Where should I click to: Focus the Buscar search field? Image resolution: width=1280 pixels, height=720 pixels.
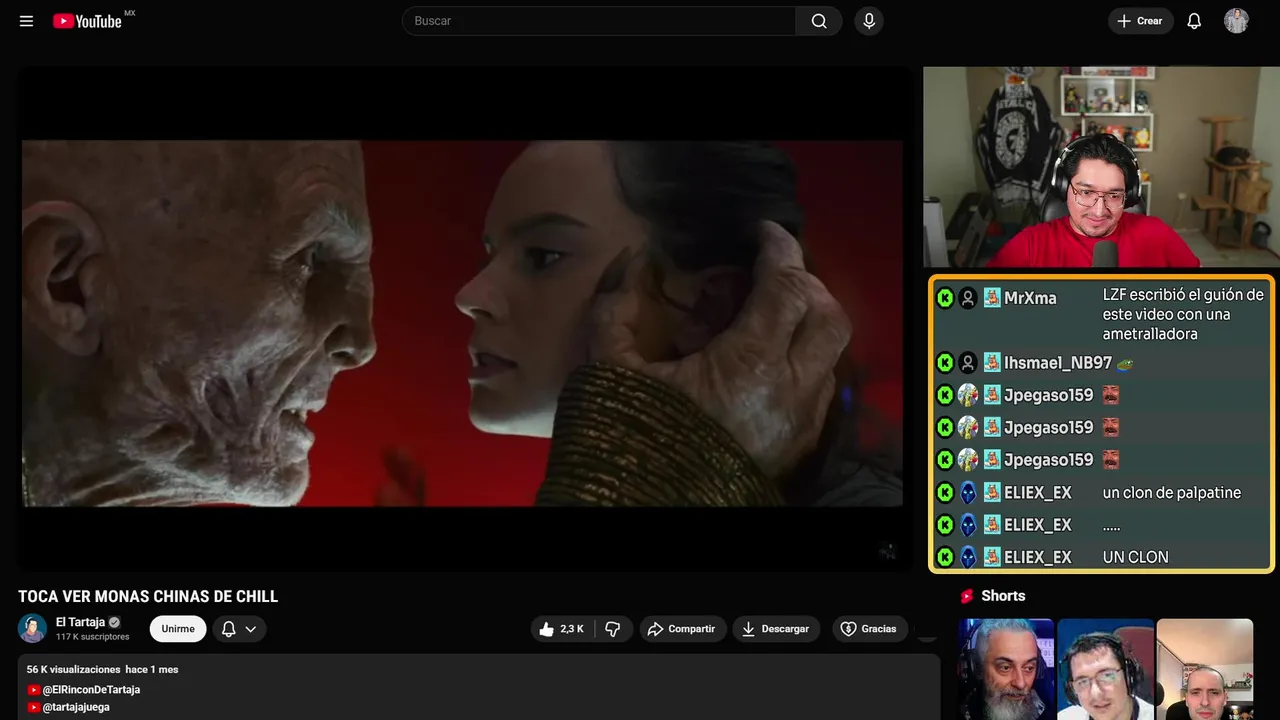click(x=599, y=21)
